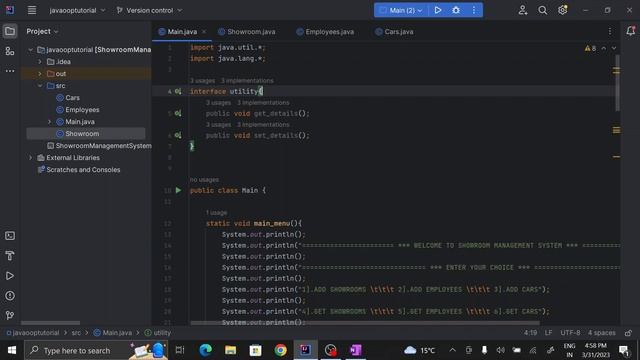This screenshot has height=360, width=640.
Task: Open the warnings inspection indicator
Action: [590, 48]
